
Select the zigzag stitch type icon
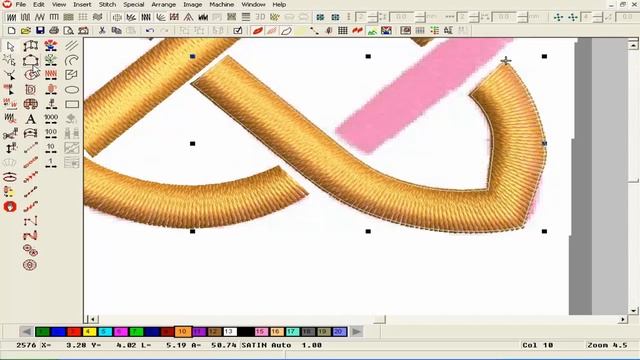click(x=40, y=17)
